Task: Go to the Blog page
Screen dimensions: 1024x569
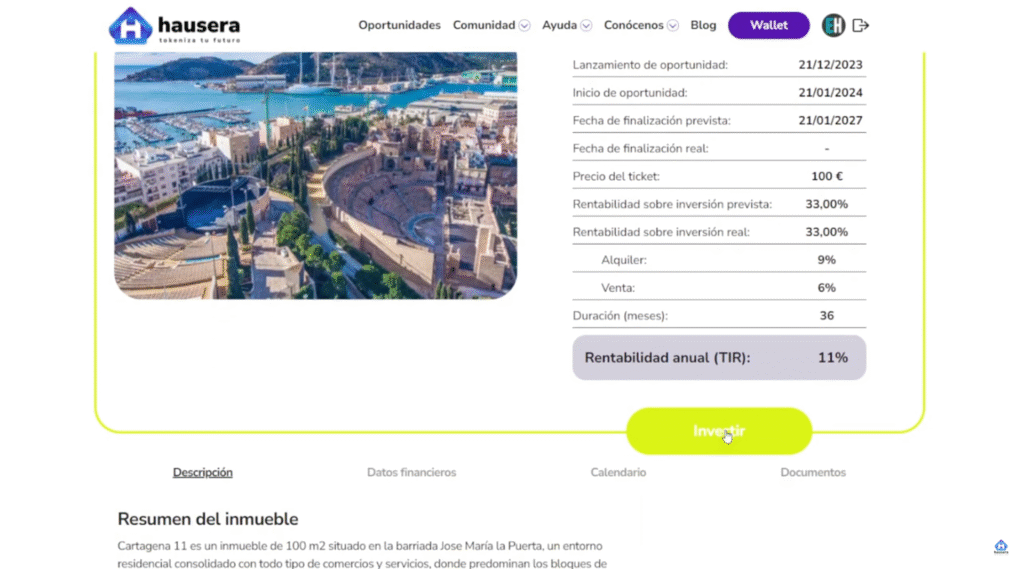Action: coord(703,26)
